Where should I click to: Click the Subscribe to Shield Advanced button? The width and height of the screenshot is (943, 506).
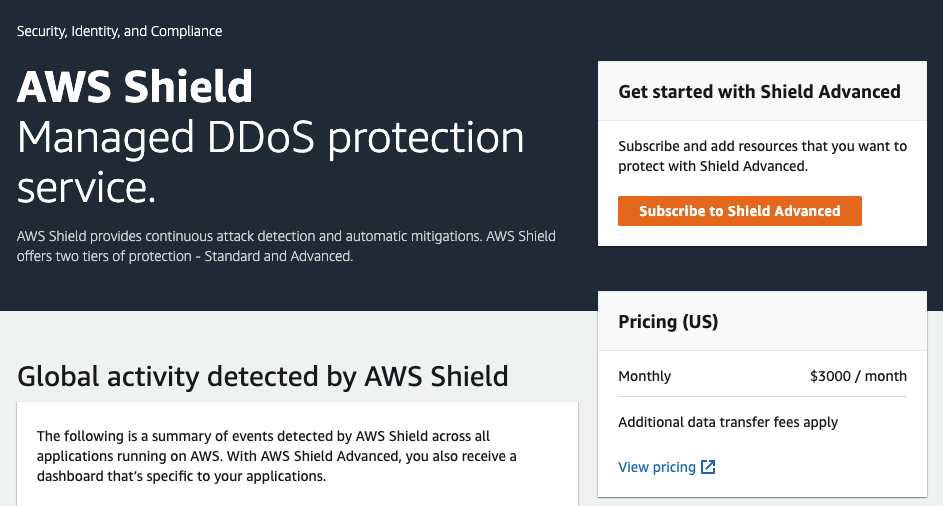(x=739, y=211)
